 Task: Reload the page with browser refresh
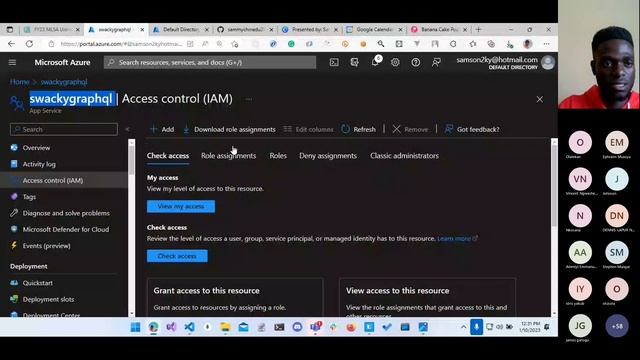(x=29, y=44)
